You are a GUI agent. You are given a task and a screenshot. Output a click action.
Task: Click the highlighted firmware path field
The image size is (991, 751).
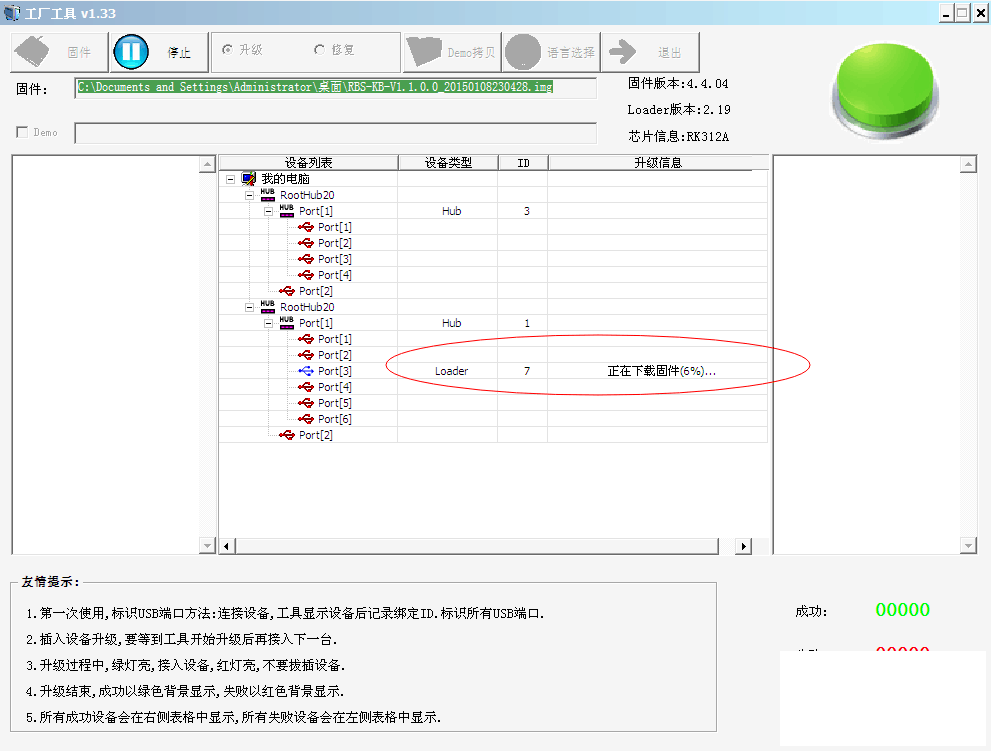(x=336, y=88)
